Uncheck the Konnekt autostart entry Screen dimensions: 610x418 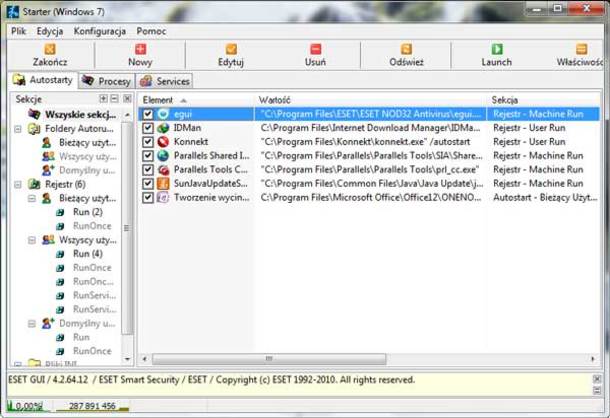coord(148,142)
